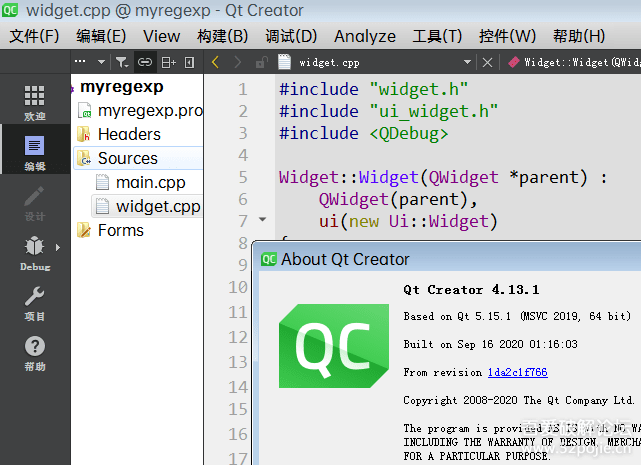
Task: Close the widget.cpp document with X
Action: click(x=488, y=62)
